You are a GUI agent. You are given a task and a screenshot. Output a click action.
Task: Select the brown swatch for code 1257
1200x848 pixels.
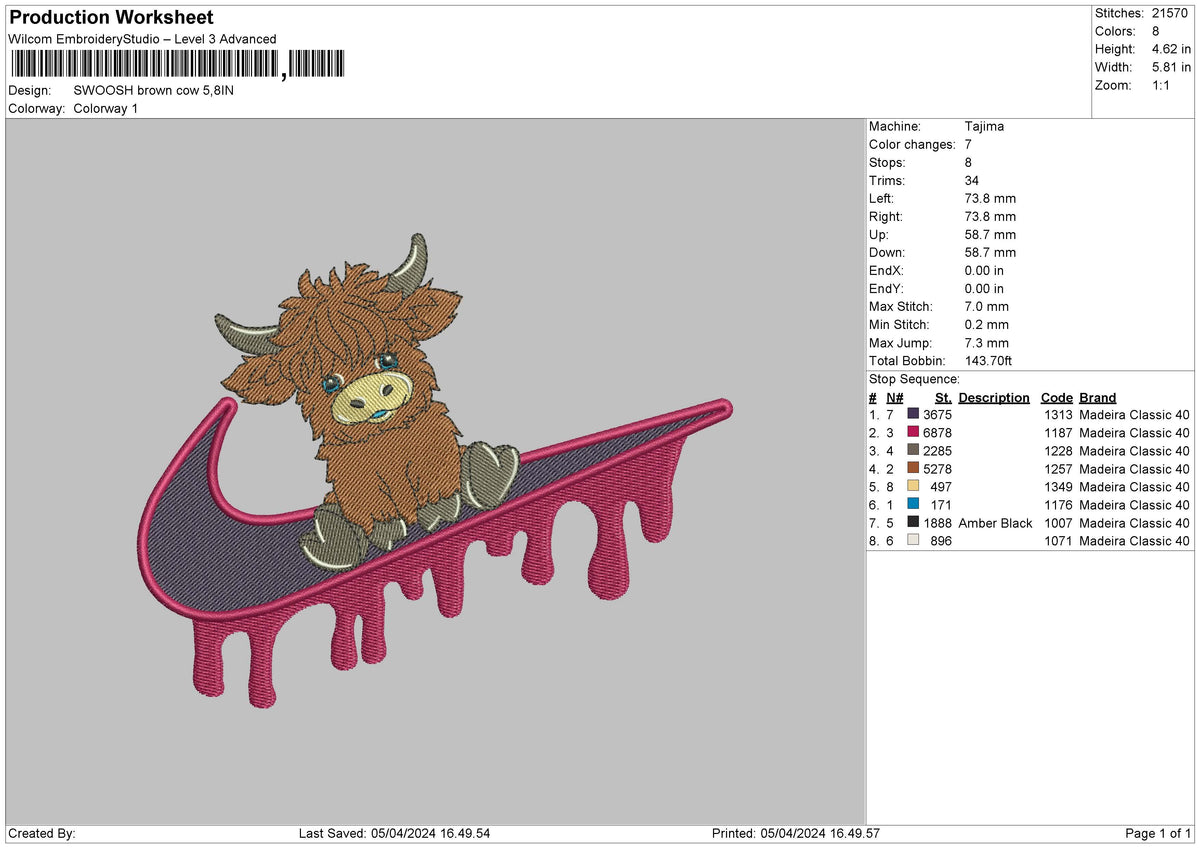913,469
